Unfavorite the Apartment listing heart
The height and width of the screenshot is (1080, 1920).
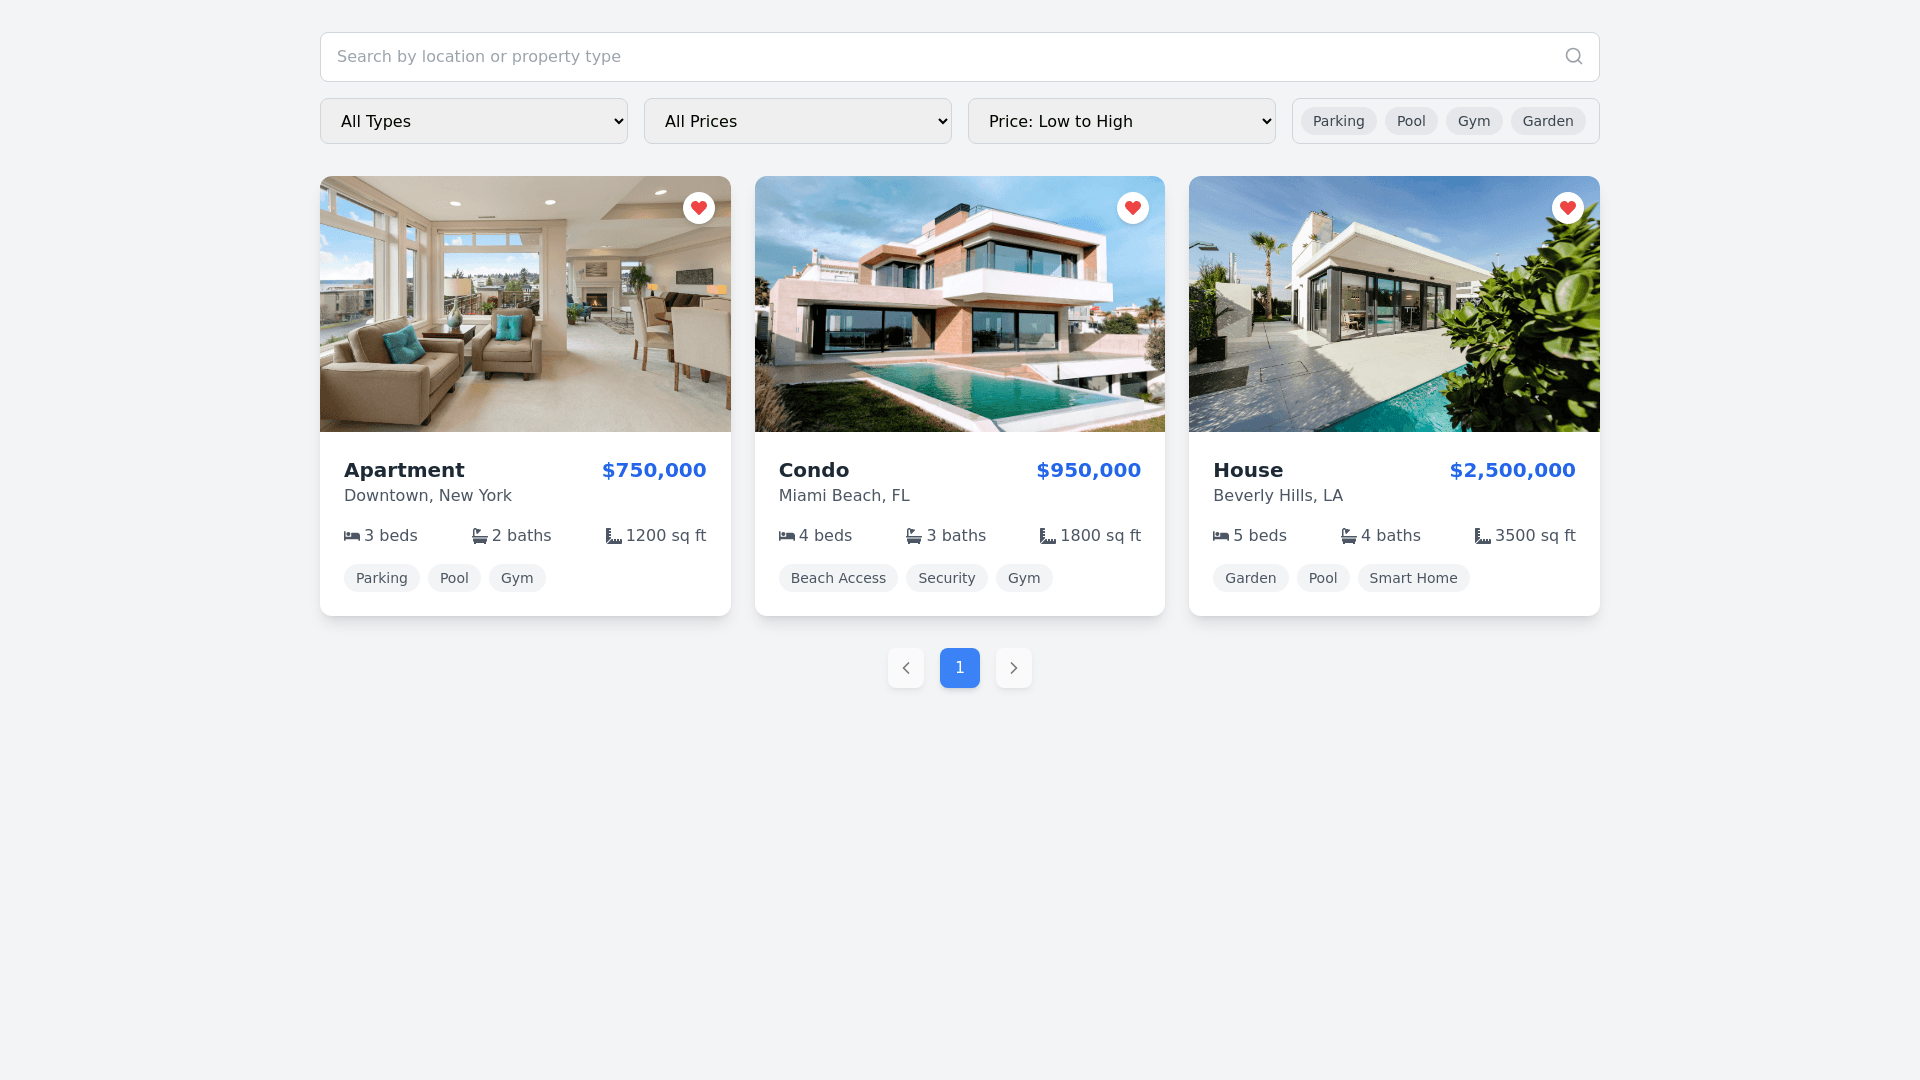(698, 208)
